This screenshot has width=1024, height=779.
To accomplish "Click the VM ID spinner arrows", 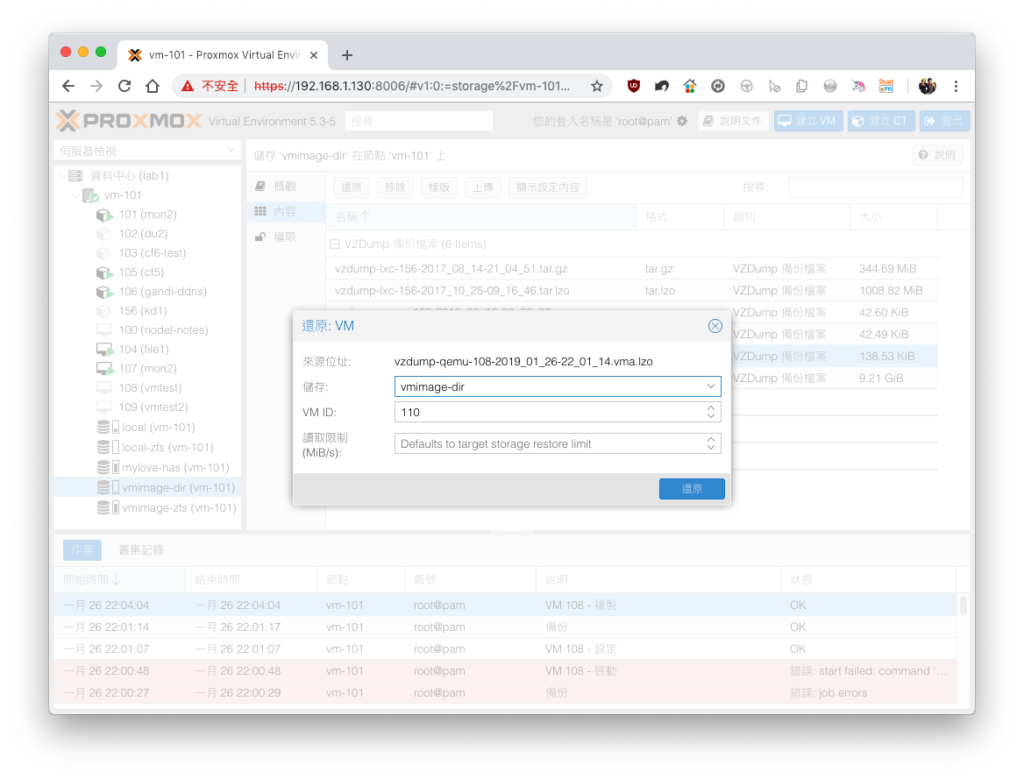I will [711, 412].
